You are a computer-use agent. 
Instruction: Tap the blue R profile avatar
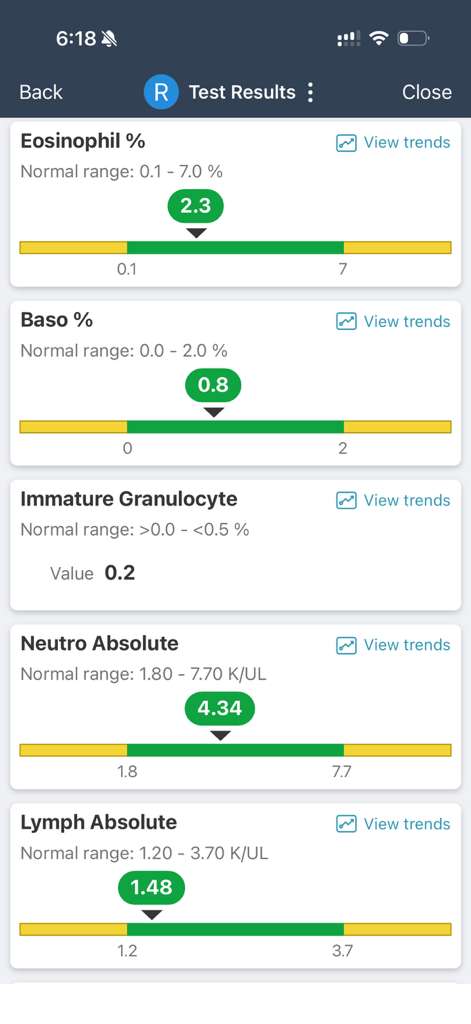point(161,92)
